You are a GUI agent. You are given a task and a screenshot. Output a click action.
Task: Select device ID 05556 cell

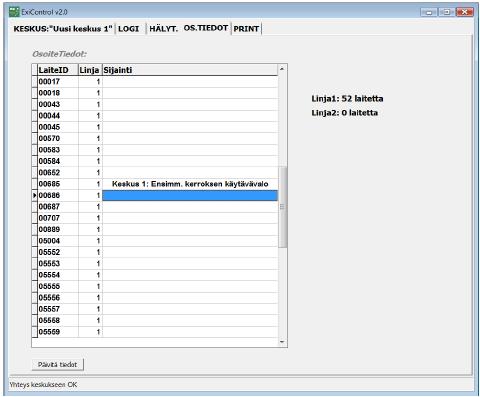coord(58,298)
